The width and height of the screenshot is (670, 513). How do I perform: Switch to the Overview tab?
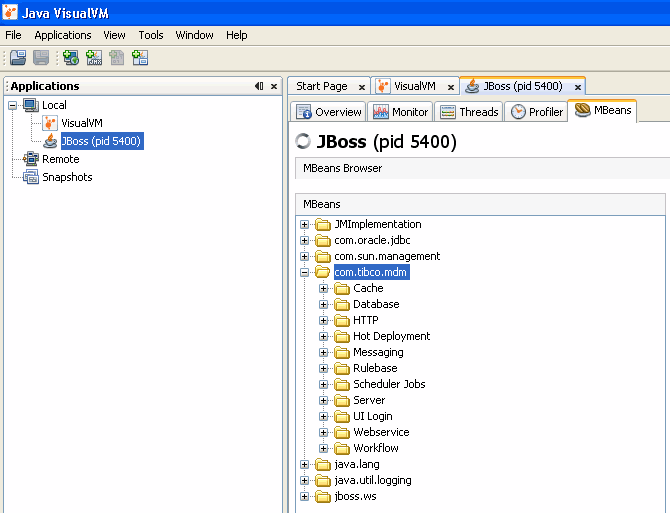(x=328, y=111)
